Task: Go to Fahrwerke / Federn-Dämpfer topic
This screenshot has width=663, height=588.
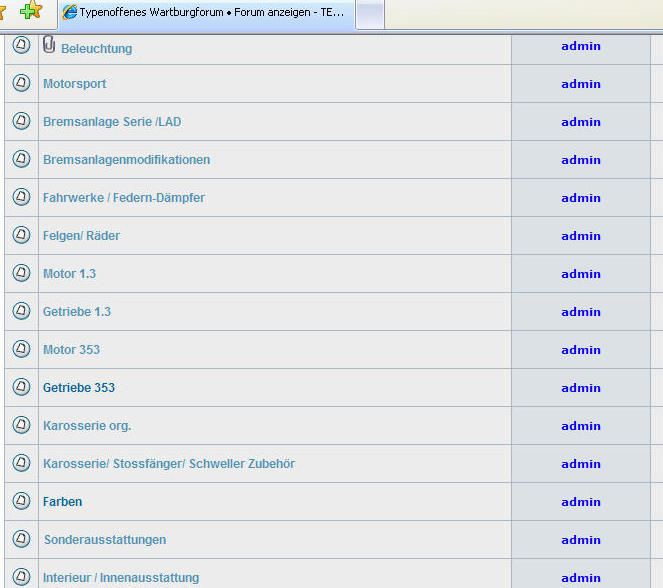Action: click(123, 198)
